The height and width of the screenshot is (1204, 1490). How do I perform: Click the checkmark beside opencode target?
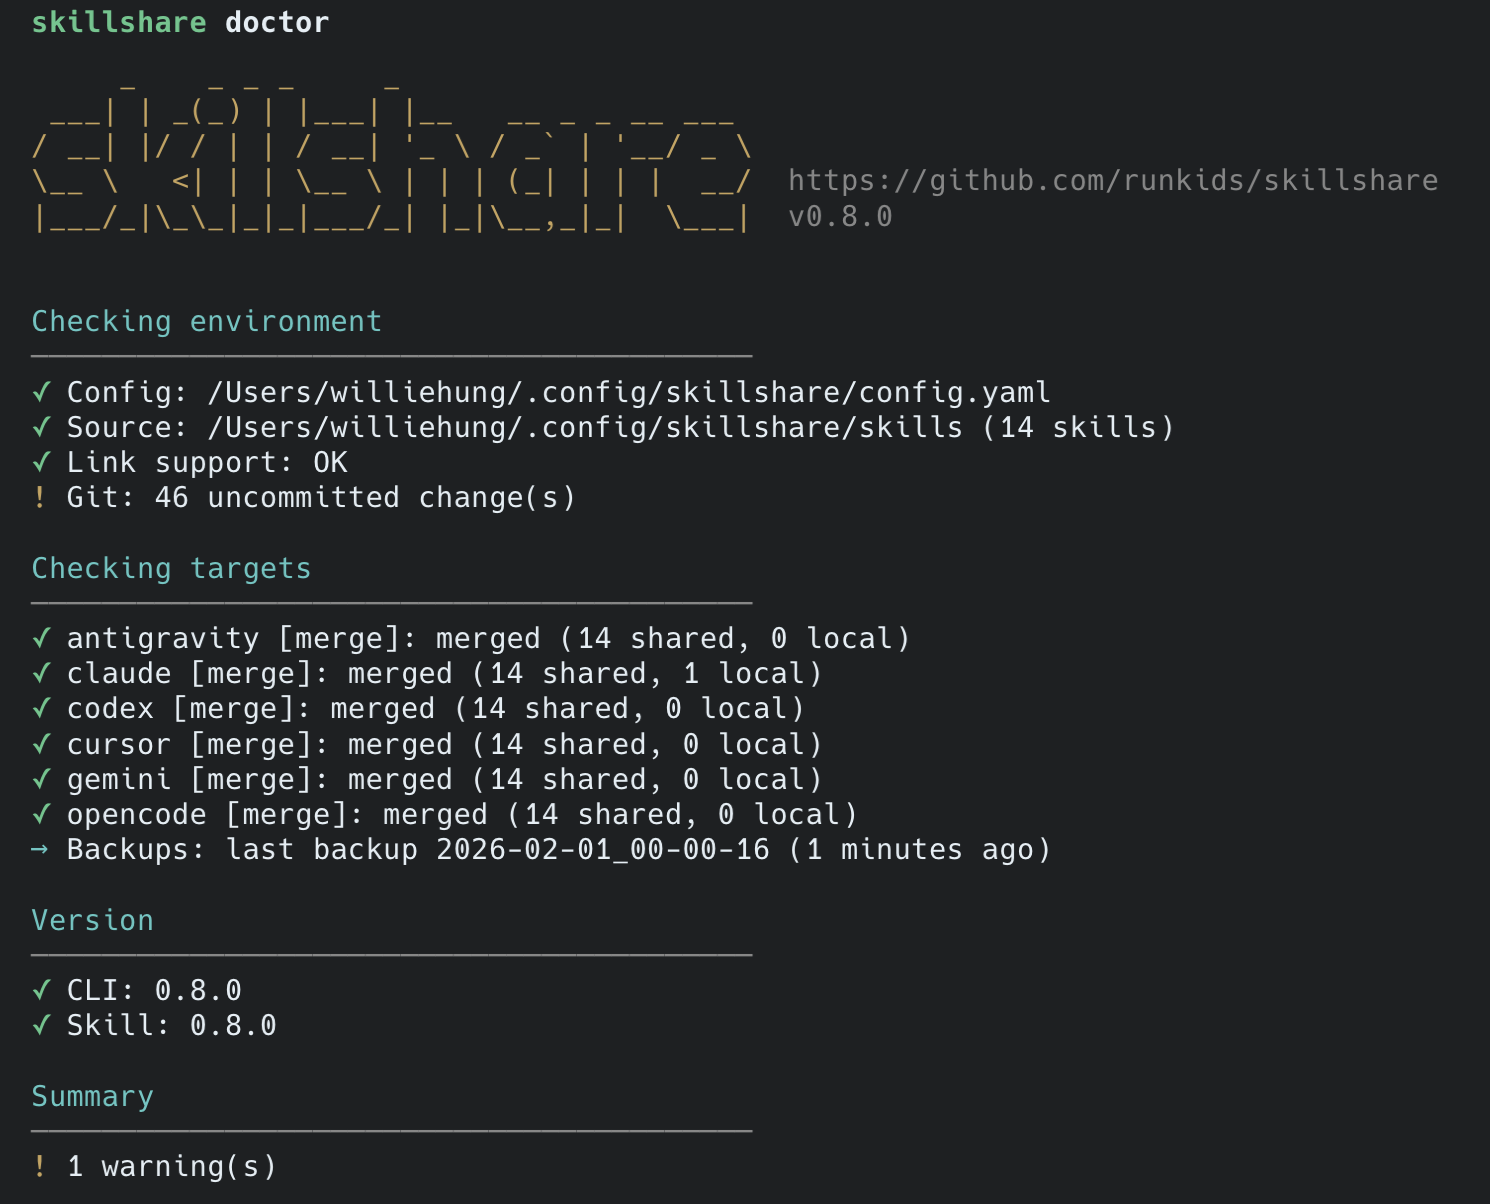pyautogui.click(x=41, y=814)
